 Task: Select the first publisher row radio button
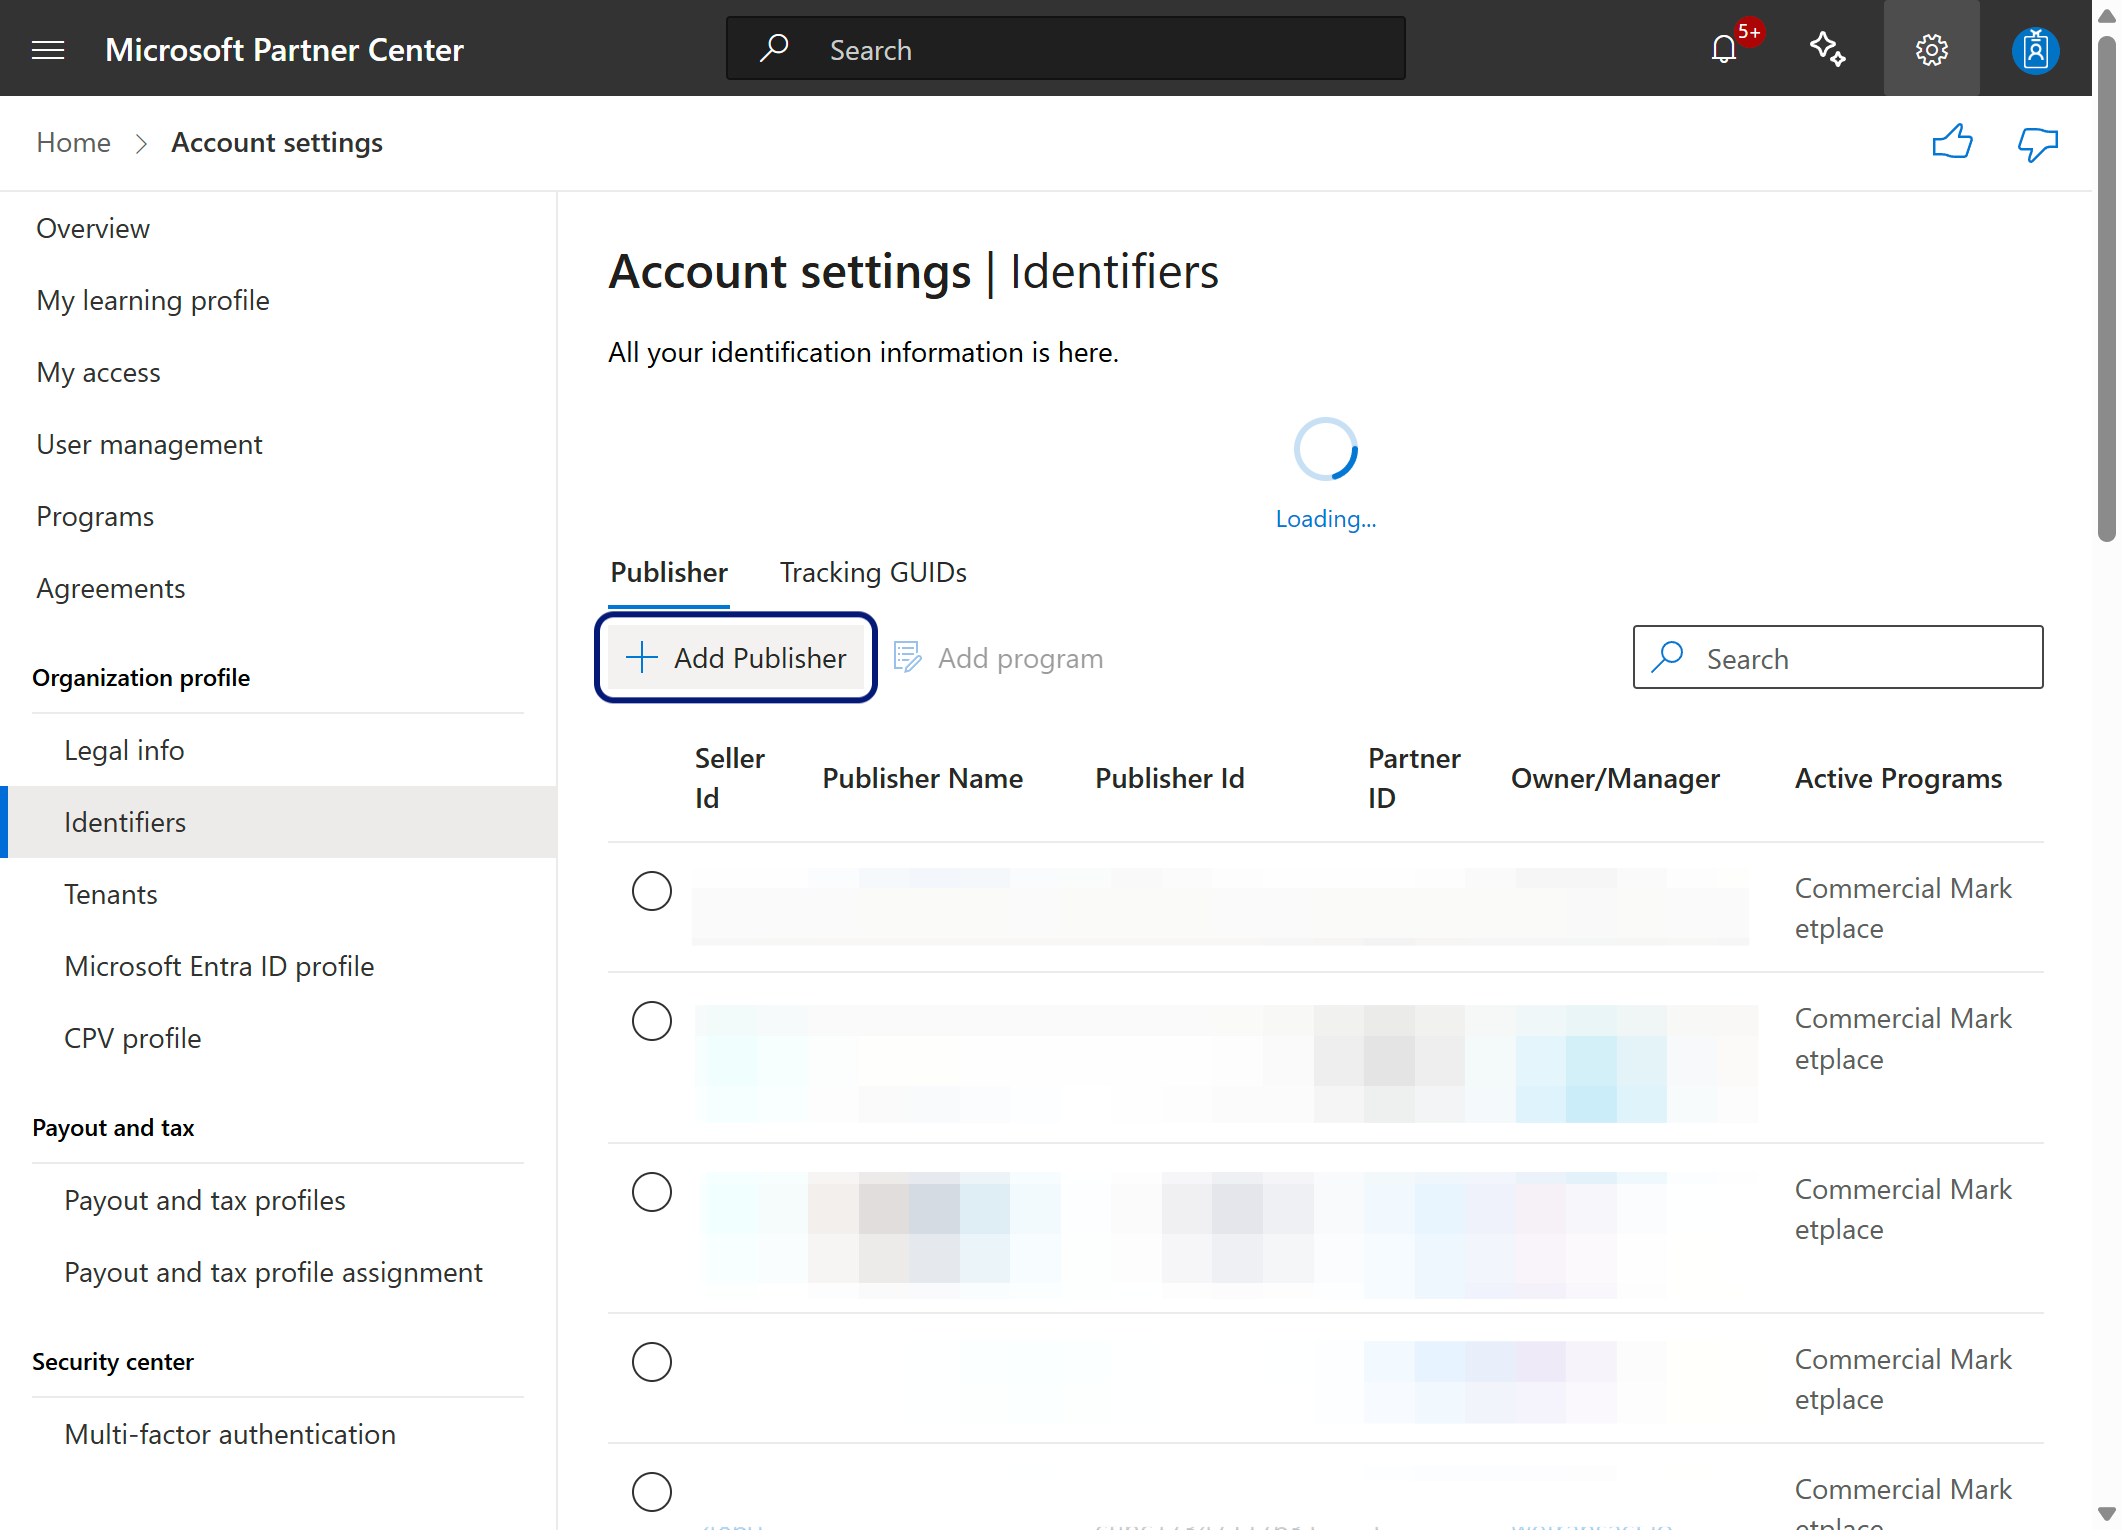tap(652, 891)
